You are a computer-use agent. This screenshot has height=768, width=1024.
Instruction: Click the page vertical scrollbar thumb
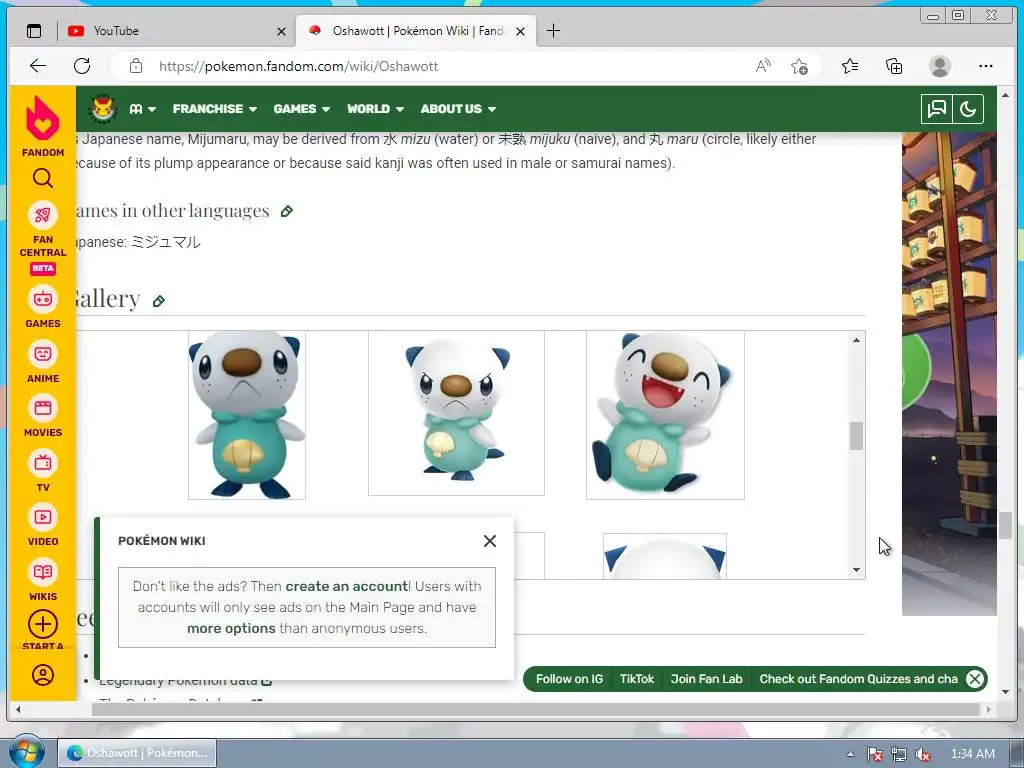[1005, 525]
